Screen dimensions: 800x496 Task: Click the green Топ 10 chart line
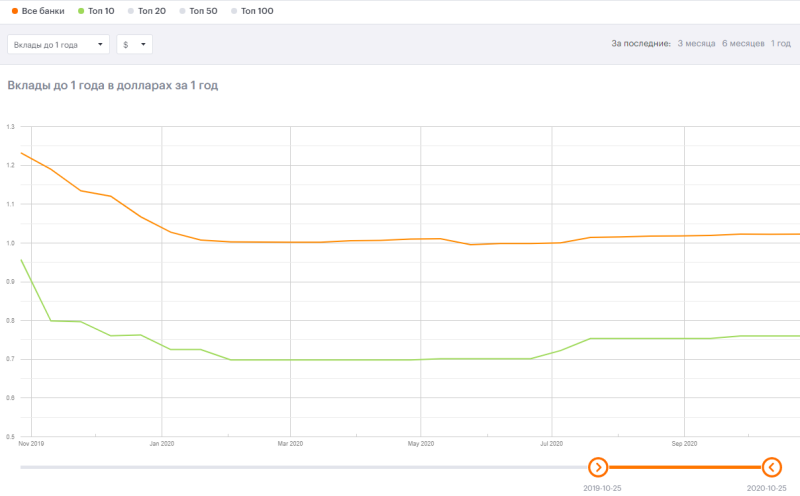[320, 360]
